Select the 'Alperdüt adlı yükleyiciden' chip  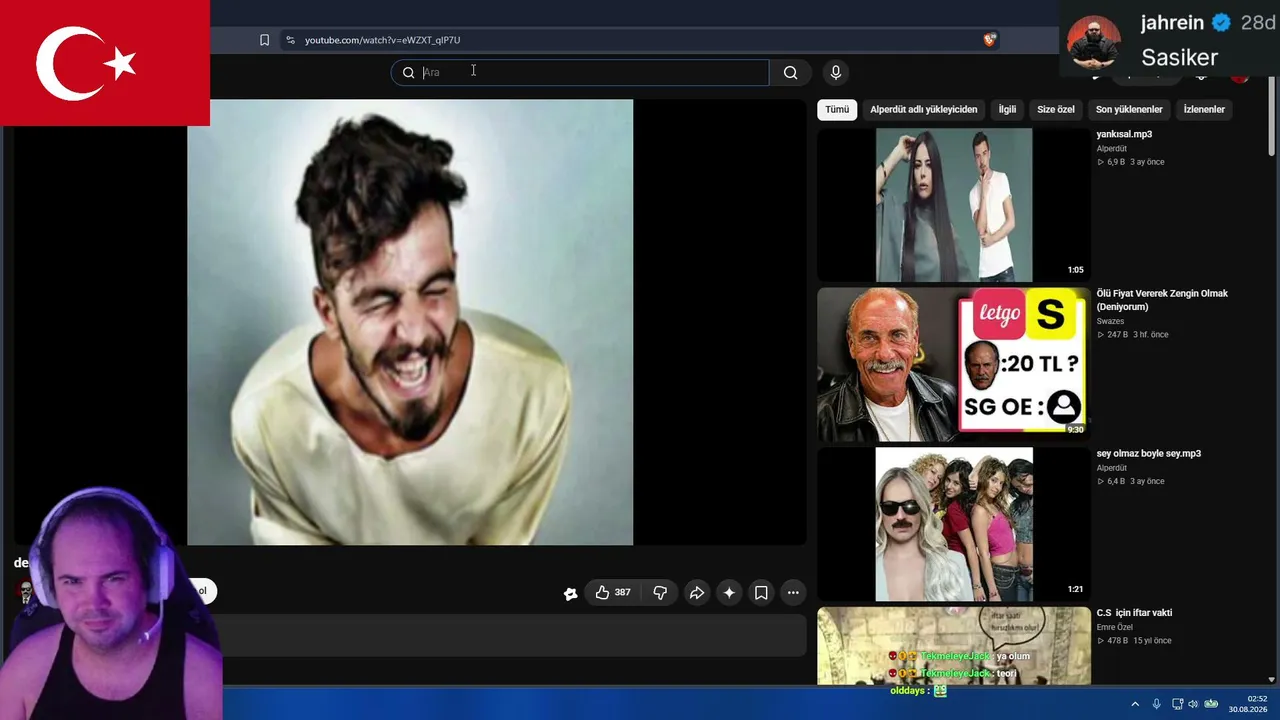(923, 109)
